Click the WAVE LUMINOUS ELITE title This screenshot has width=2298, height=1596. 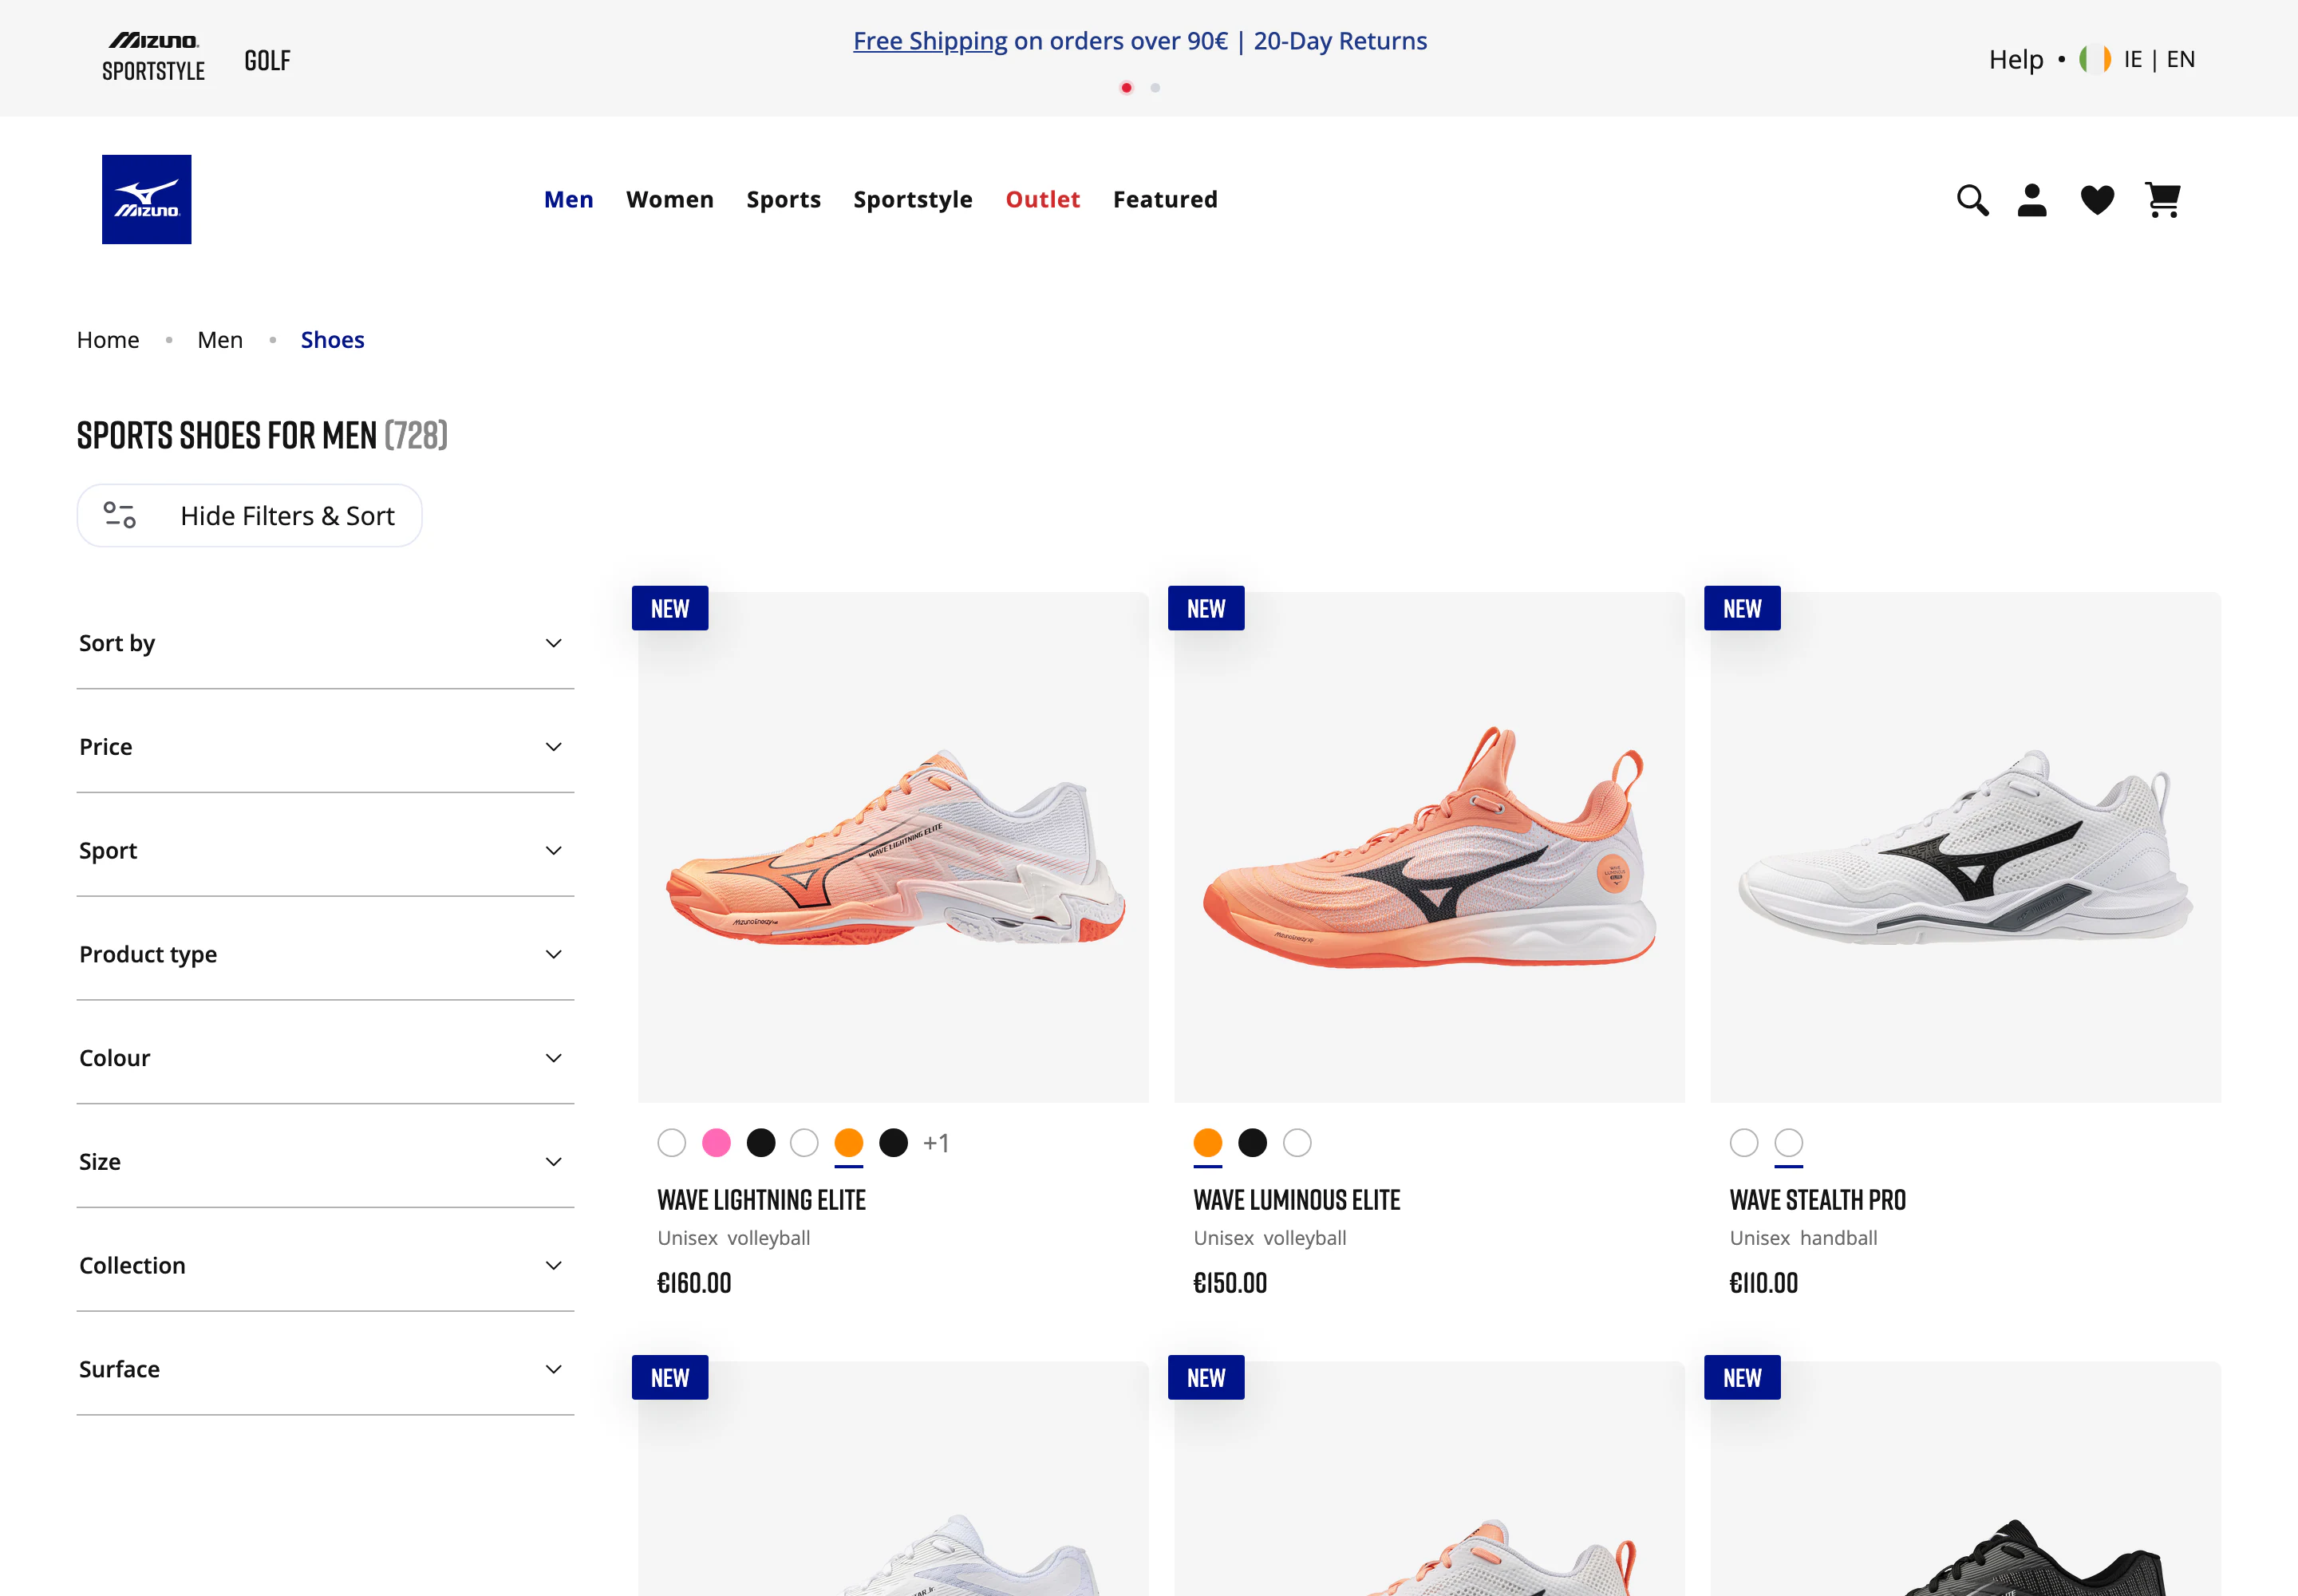tap(1297, 1200)
